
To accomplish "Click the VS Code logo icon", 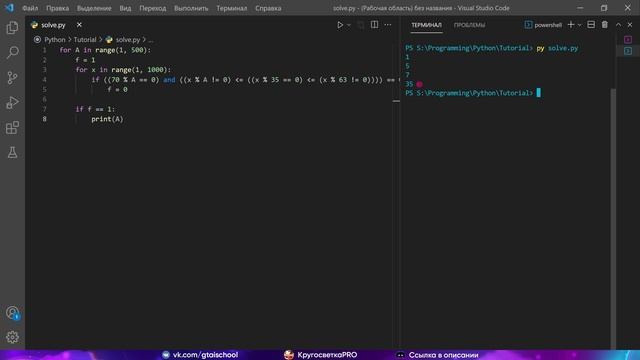I will point(9,8).
